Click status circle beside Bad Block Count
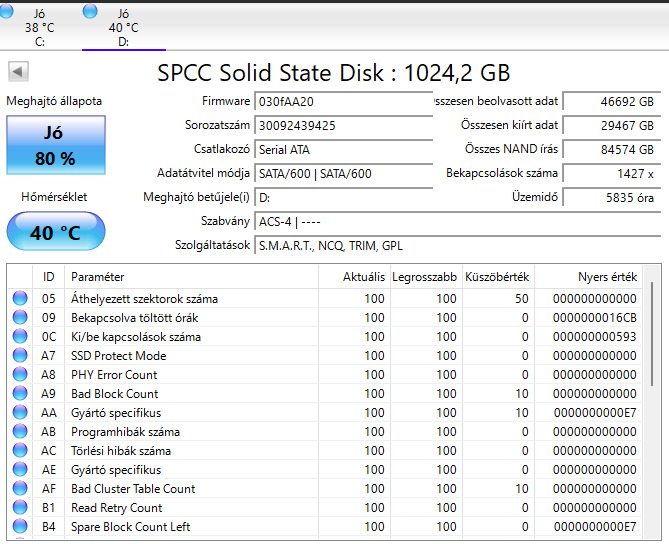 click(x=20, y=394)
